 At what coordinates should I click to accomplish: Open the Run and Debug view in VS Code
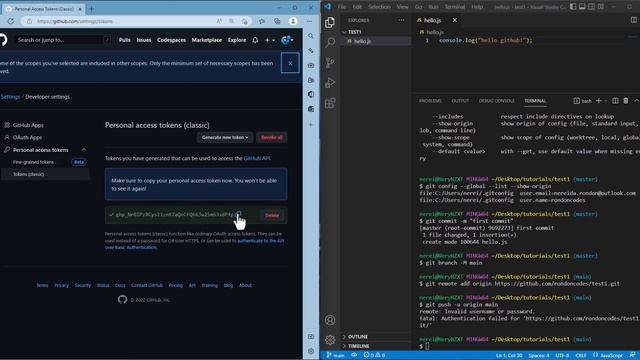coord(330,83)
